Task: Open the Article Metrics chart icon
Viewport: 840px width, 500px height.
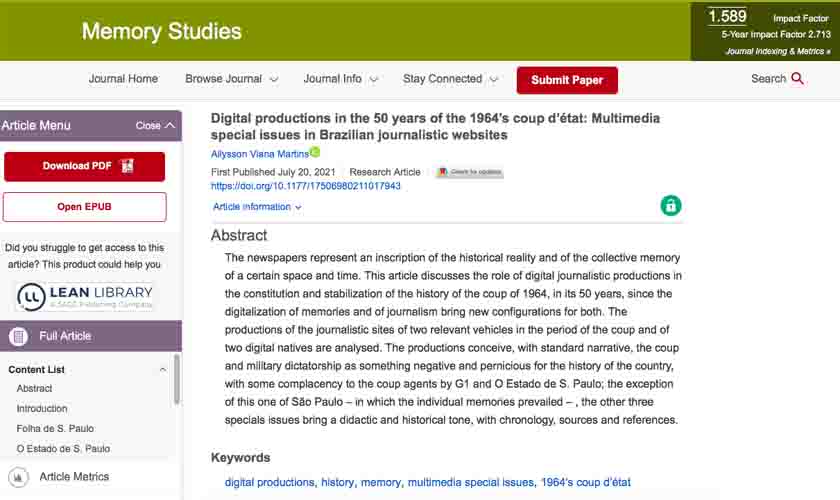Action: click(x=17, y=477)
